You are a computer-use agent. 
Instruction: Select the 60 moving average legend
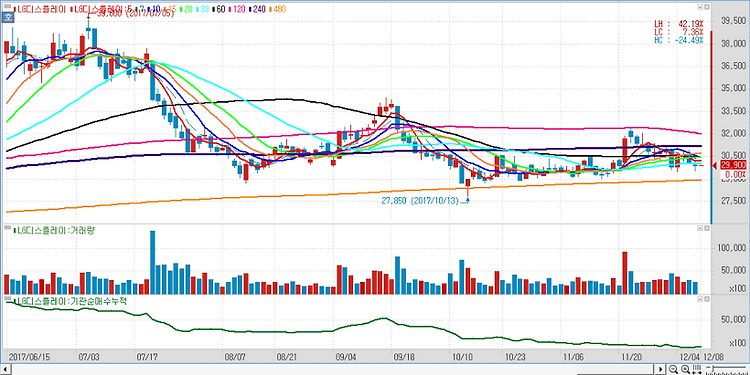tap(218, 9)
